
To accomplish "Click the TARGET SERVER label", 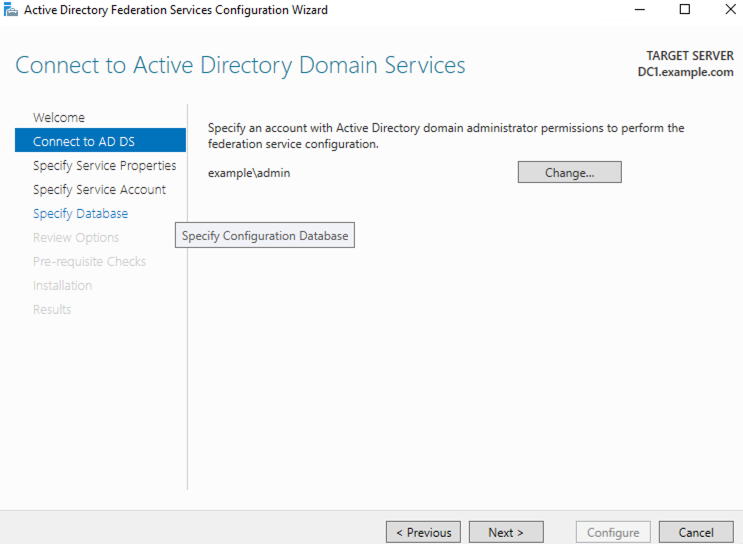I will (x=690, y=55).
